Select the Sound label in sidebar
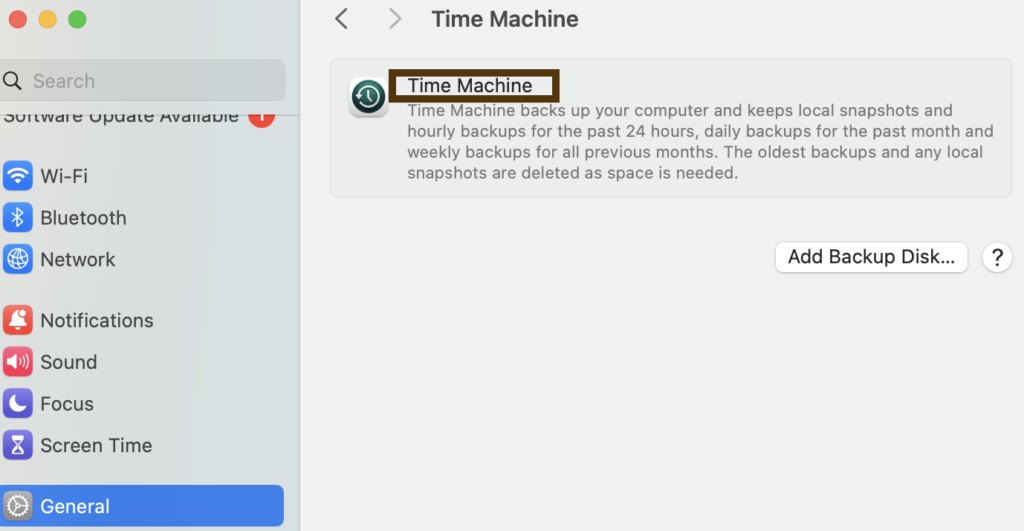 [69, 362]
